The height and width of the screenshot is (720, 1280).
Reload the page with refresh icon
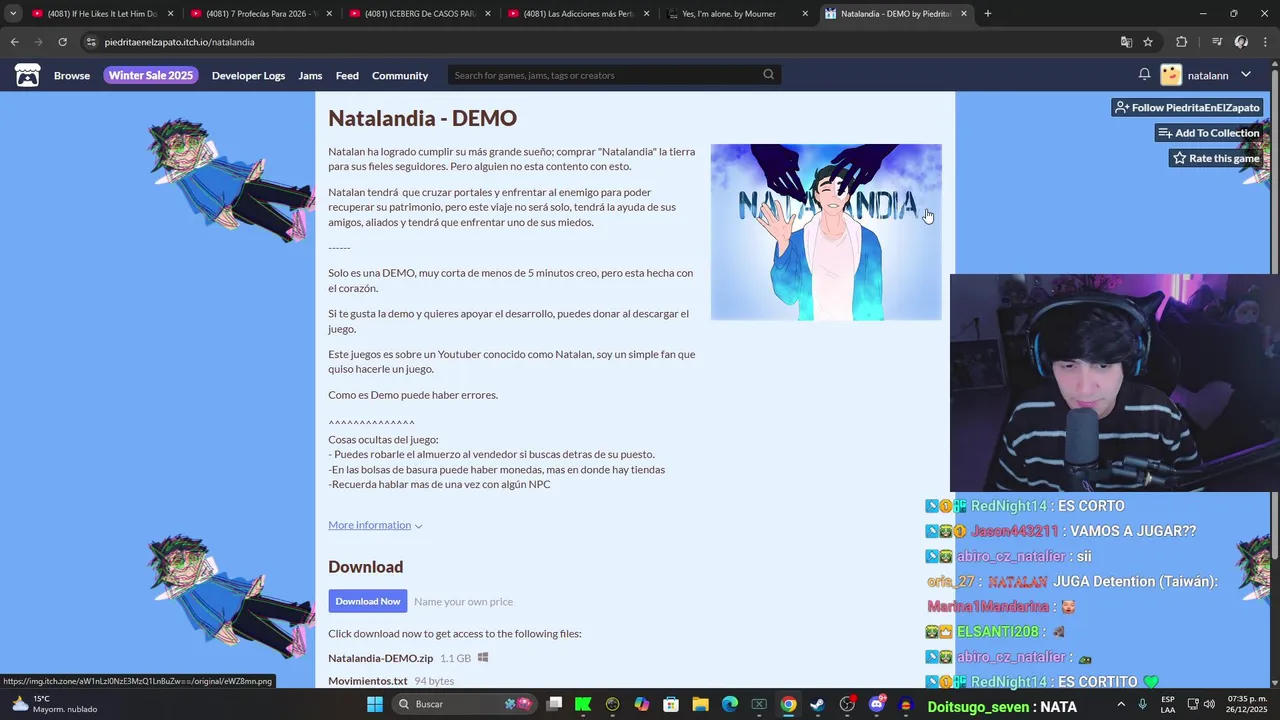coord(62,42)
